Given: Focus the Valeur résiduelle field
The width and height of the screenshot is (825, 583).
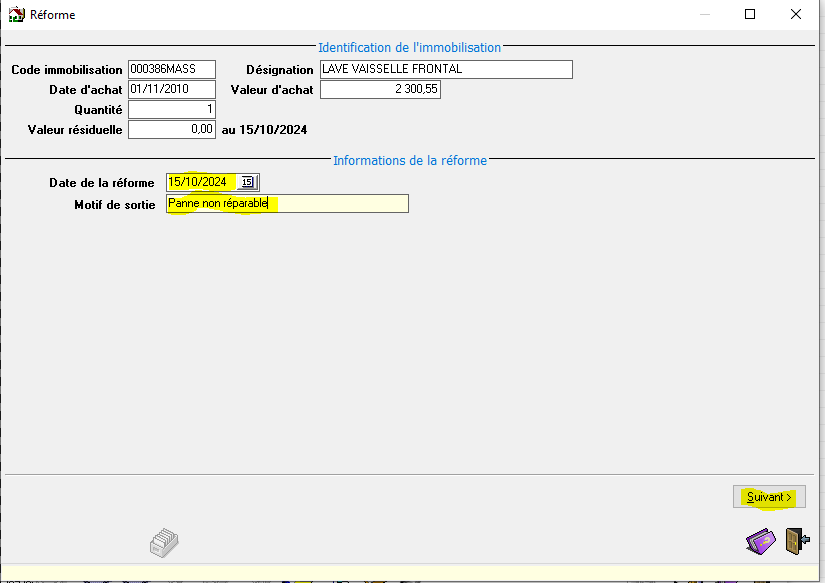Looking at the screenshot, I should coord(171,130).
